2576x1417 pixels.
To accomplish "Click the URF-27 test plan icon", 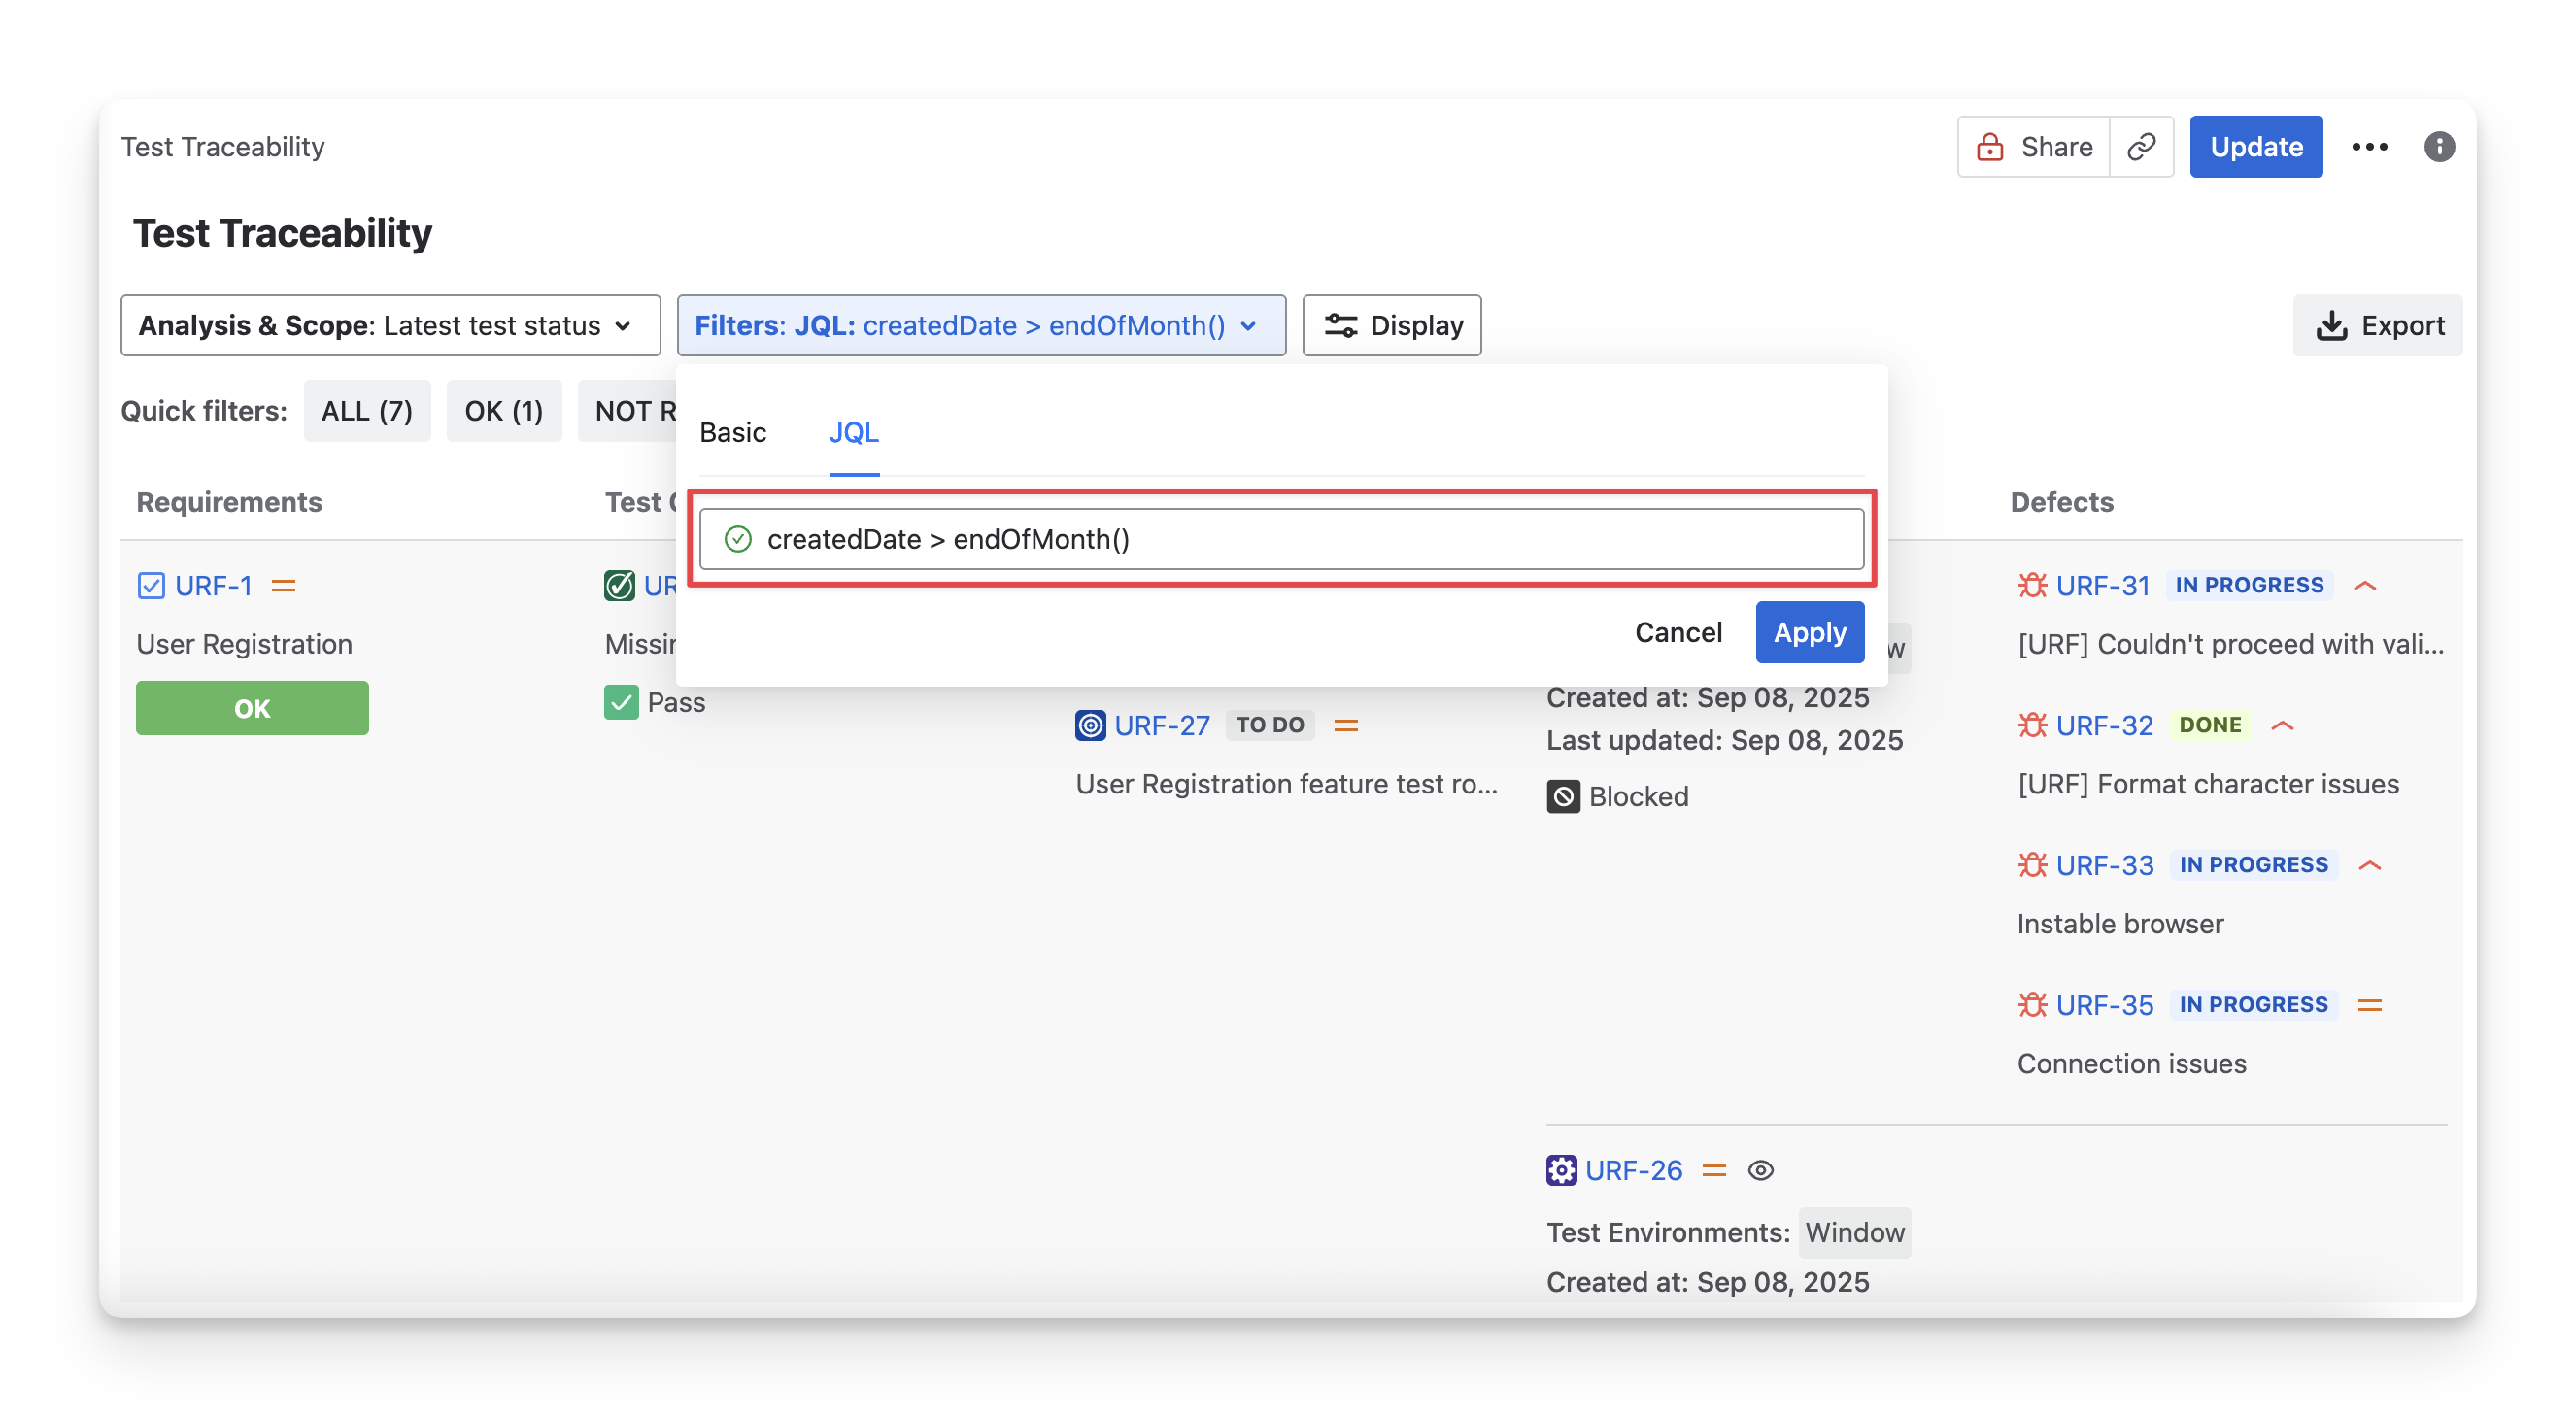I will [x=1090, y=725].
